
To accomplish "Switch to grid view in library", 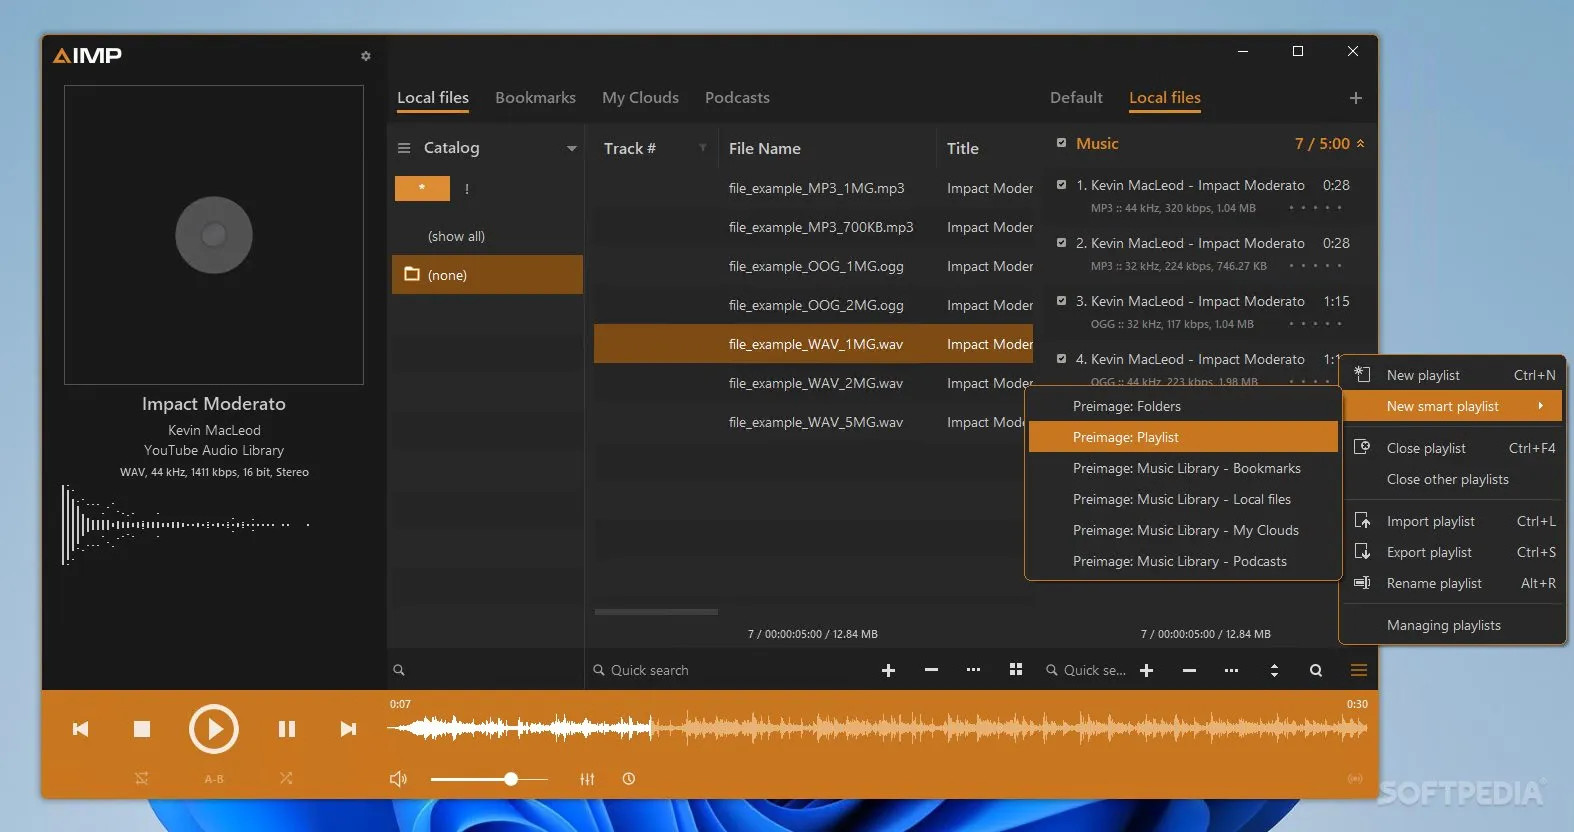I will (1016, 670).
